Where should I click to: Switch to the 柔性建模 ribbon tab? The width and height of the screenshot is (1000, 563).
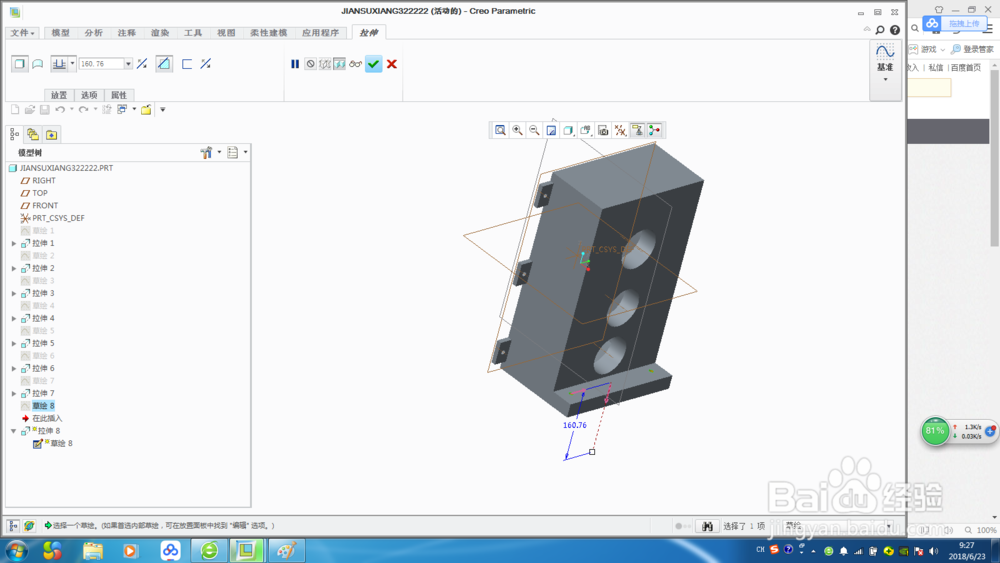pos(268,33)
